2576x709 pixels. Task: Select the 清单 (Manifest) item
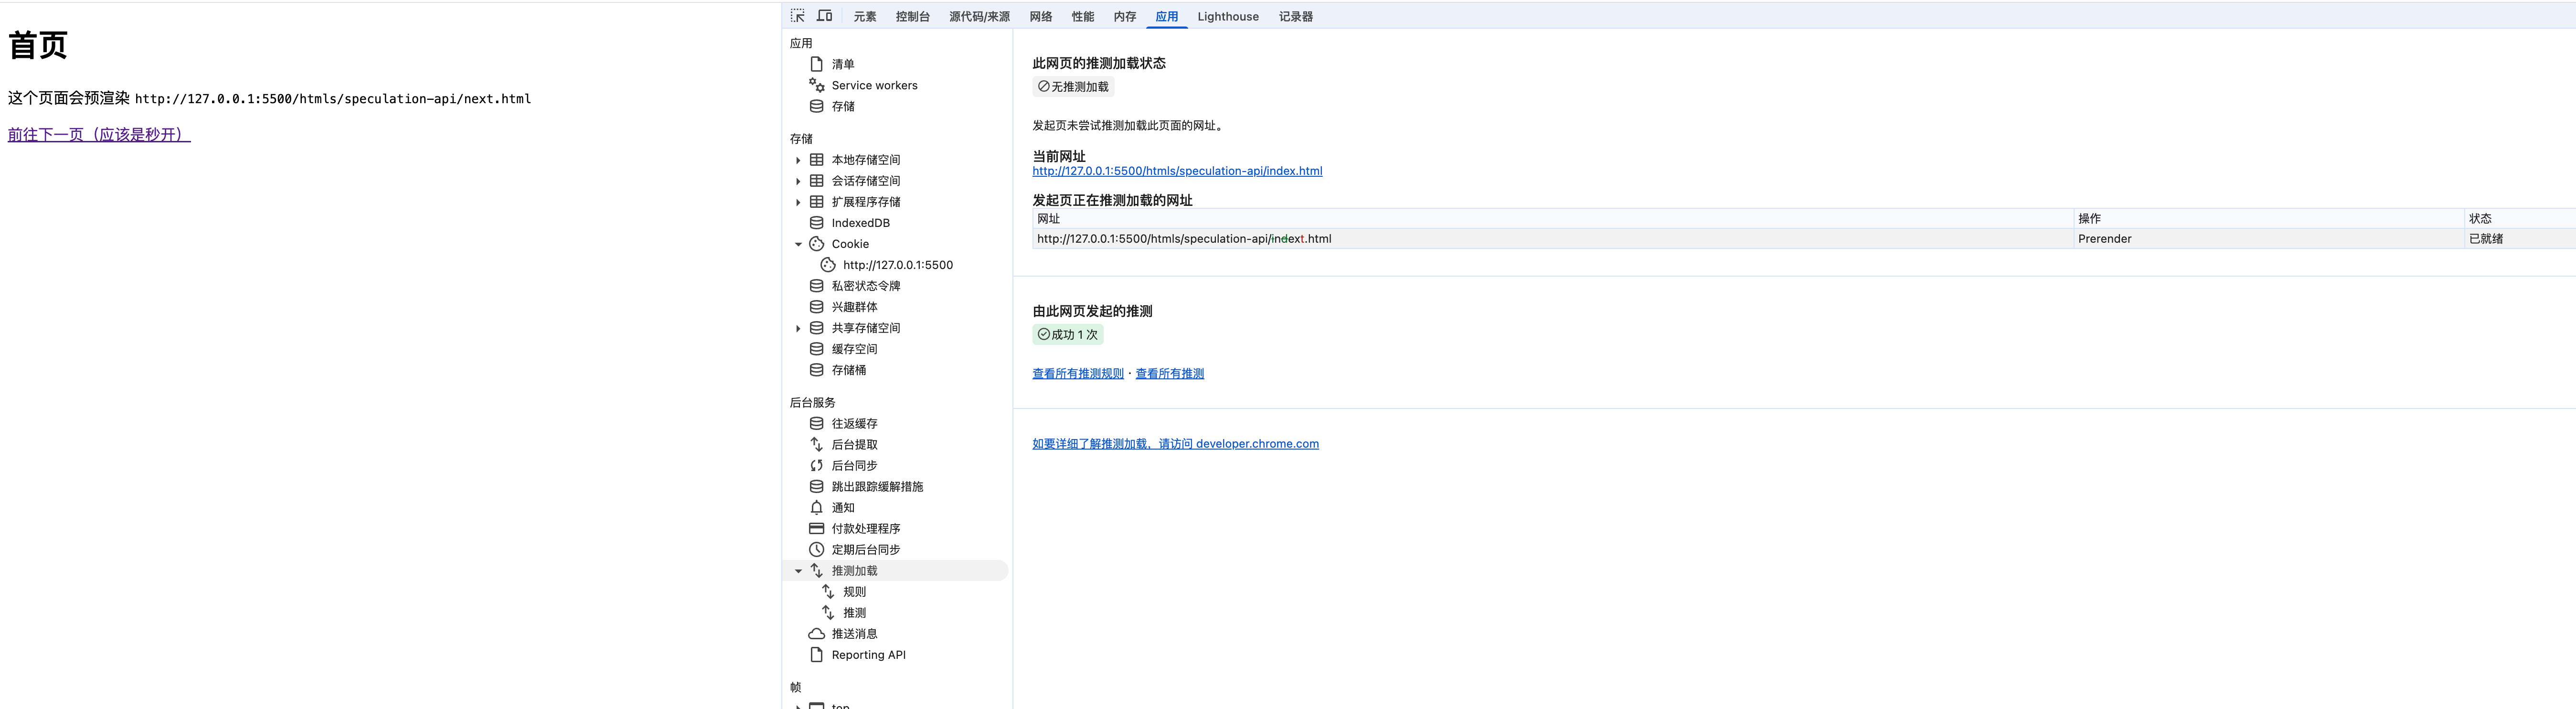click(x=843, y=64)
